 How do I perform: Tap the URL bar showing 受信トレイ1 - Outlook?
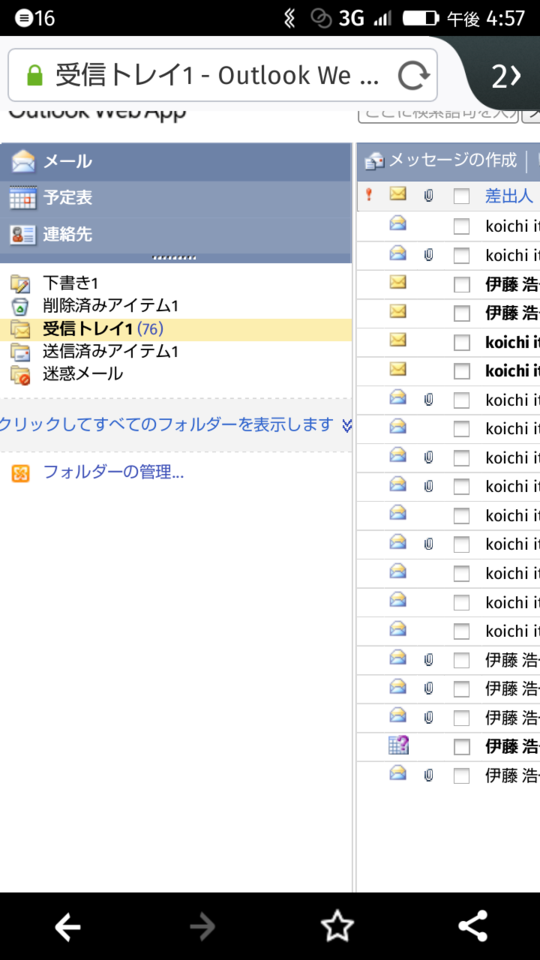coord(222,75)
